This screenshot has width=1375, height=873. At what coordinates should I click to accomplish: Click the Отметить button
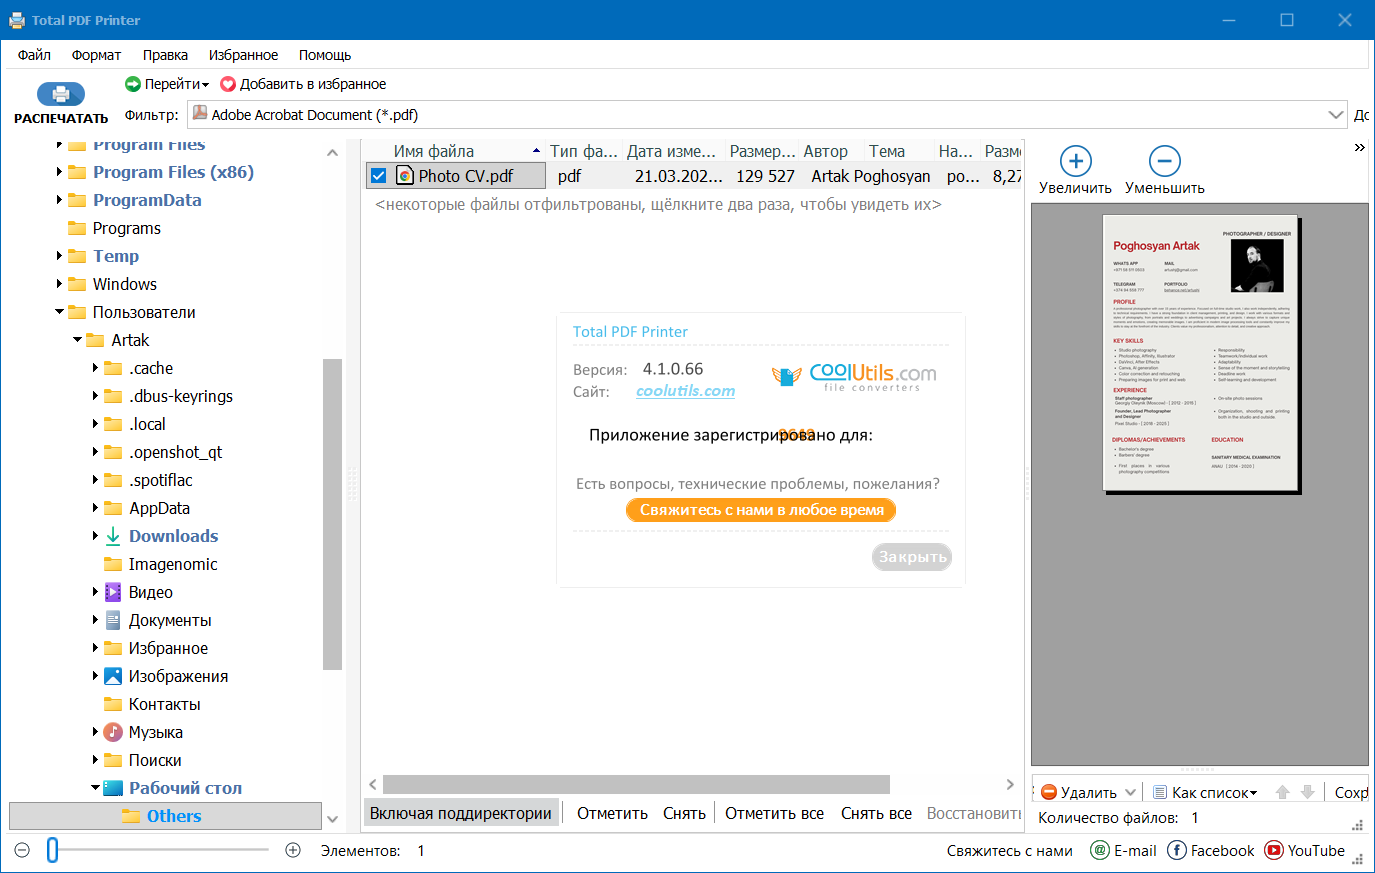point(612,813)
